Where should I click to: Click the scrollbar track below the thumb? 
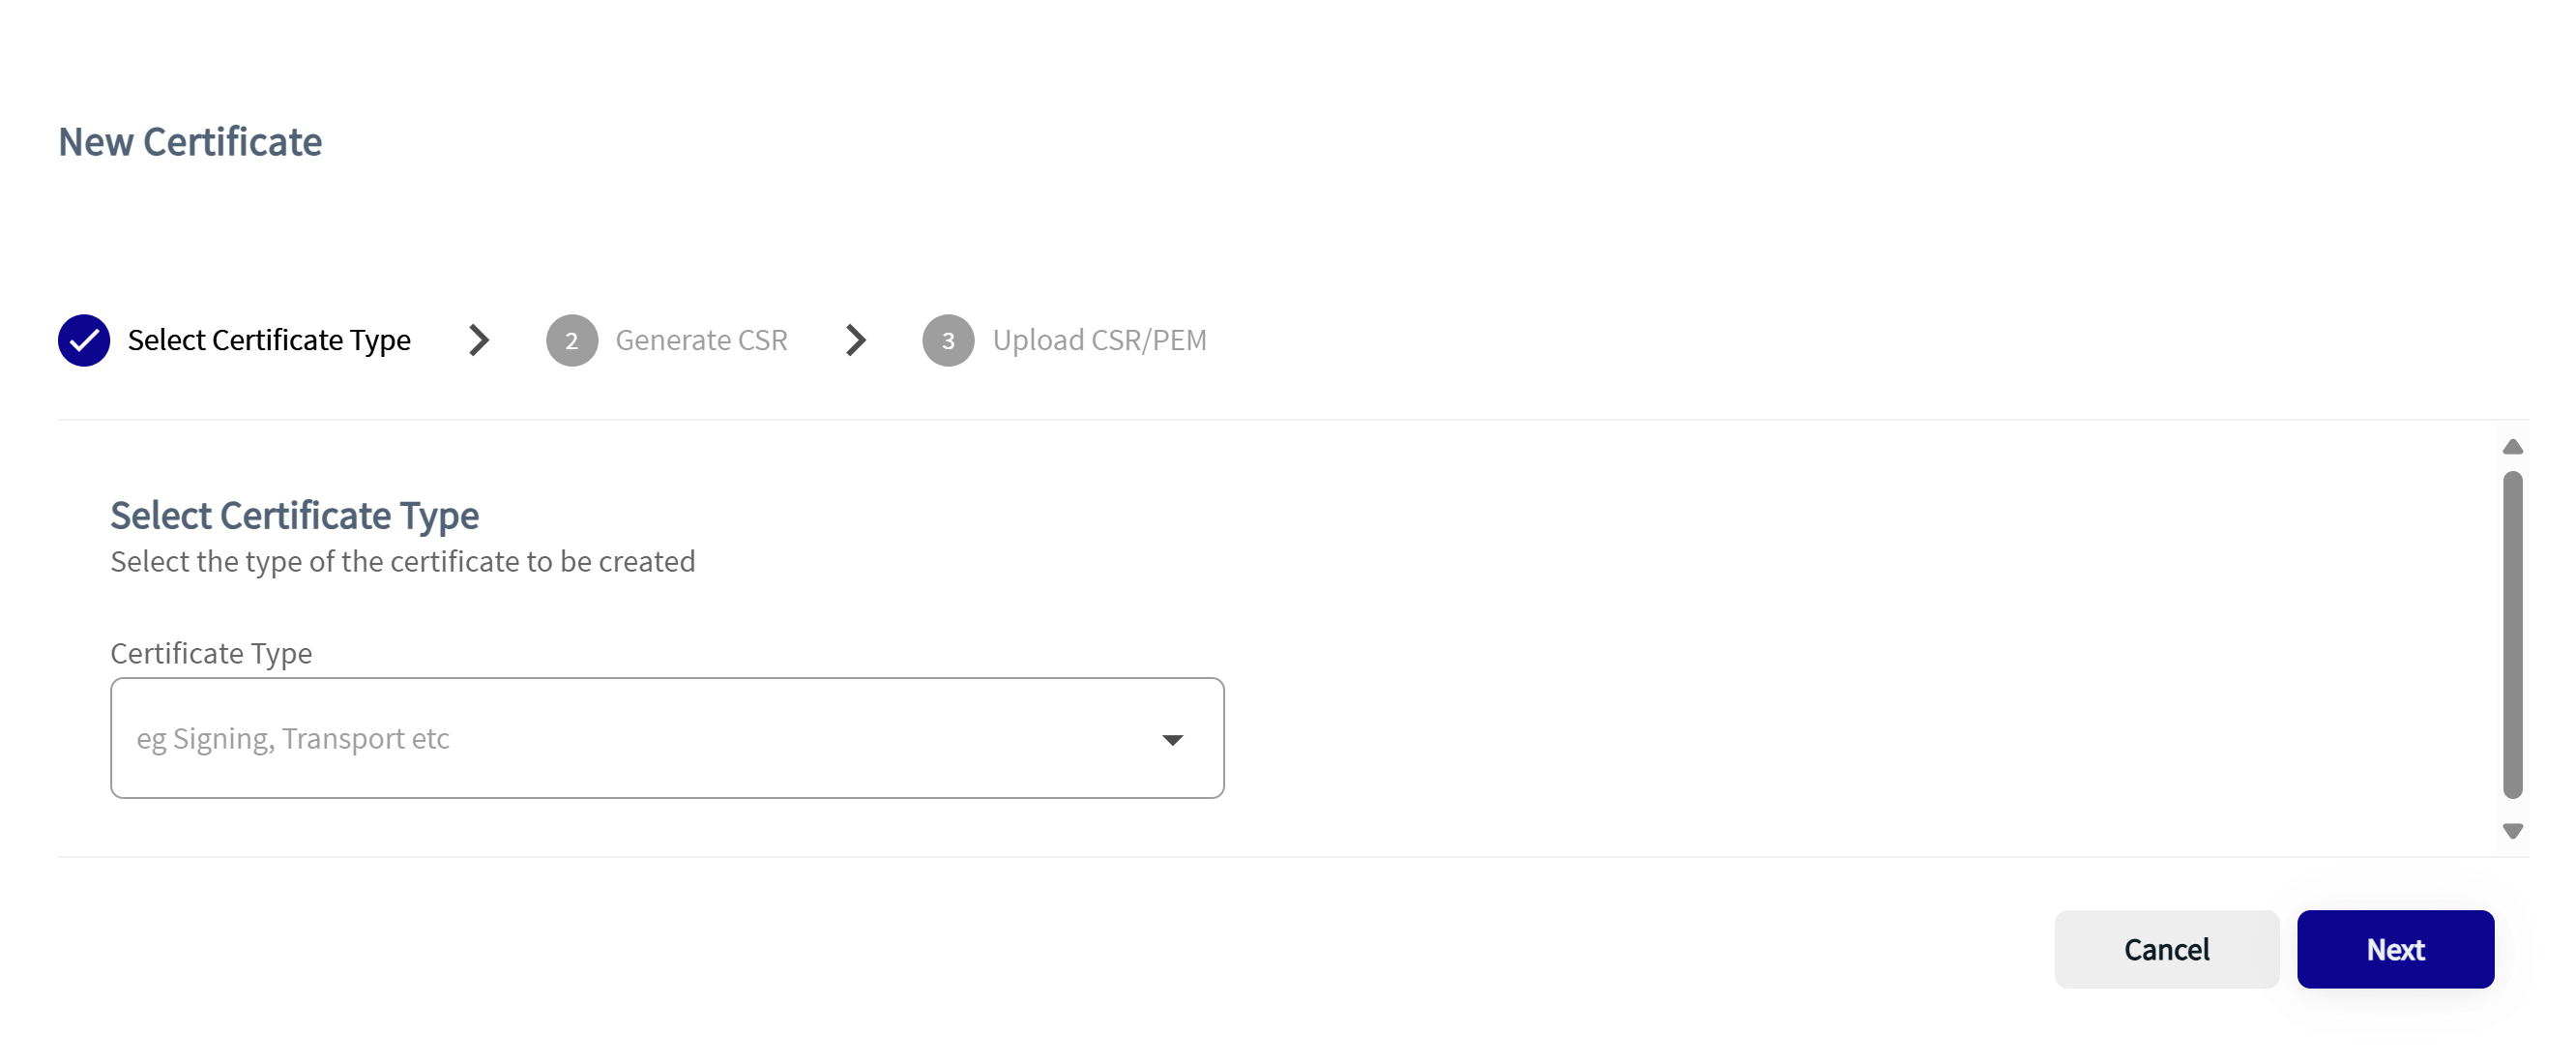[x=2512, y=809]
